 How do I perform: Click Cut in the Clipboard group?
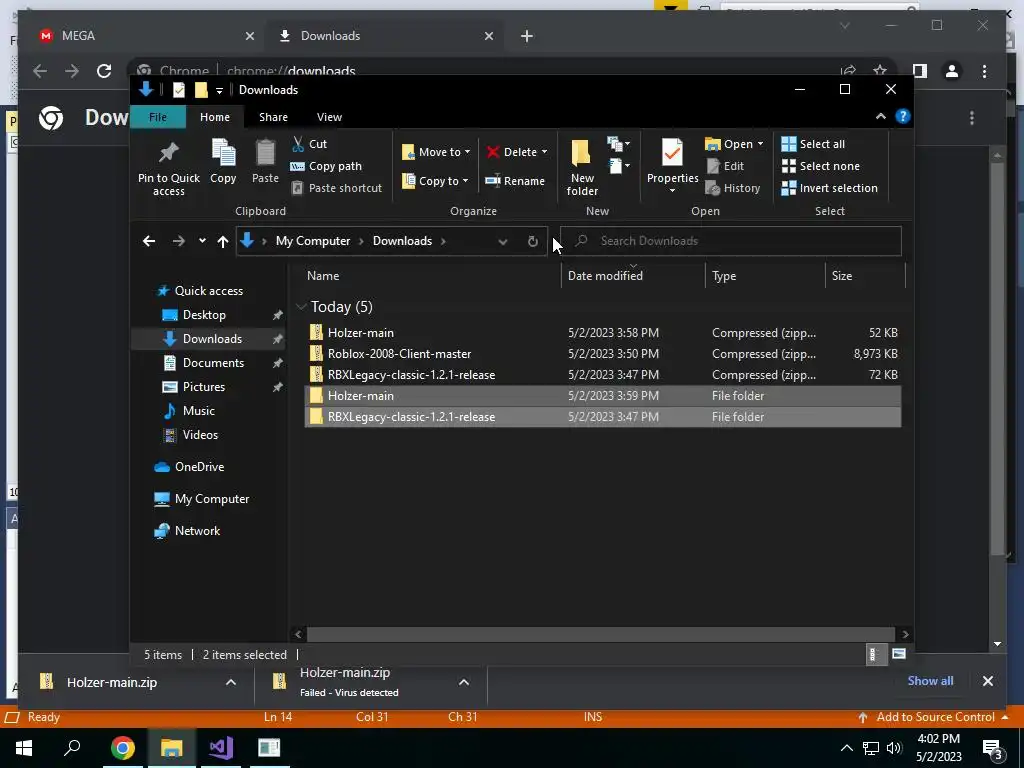(x=310, y=144)
